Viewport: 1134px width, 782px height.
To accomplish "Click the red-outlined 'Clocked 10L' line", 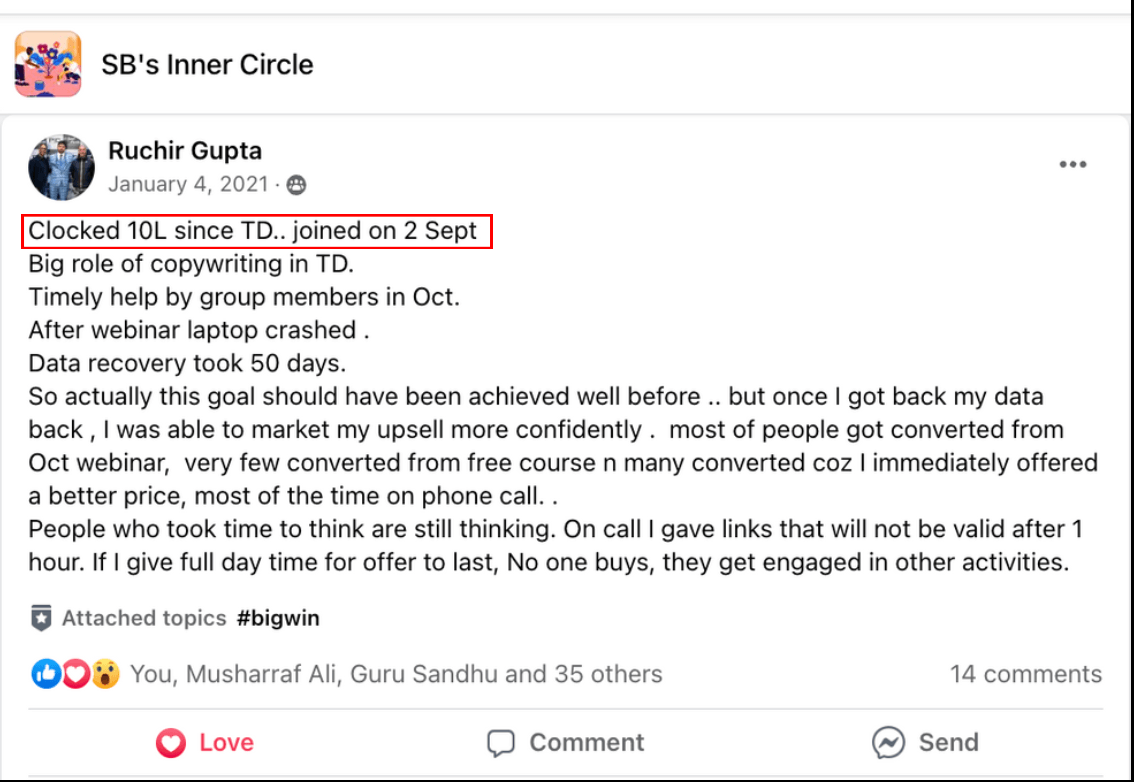I will click(256, 231).
